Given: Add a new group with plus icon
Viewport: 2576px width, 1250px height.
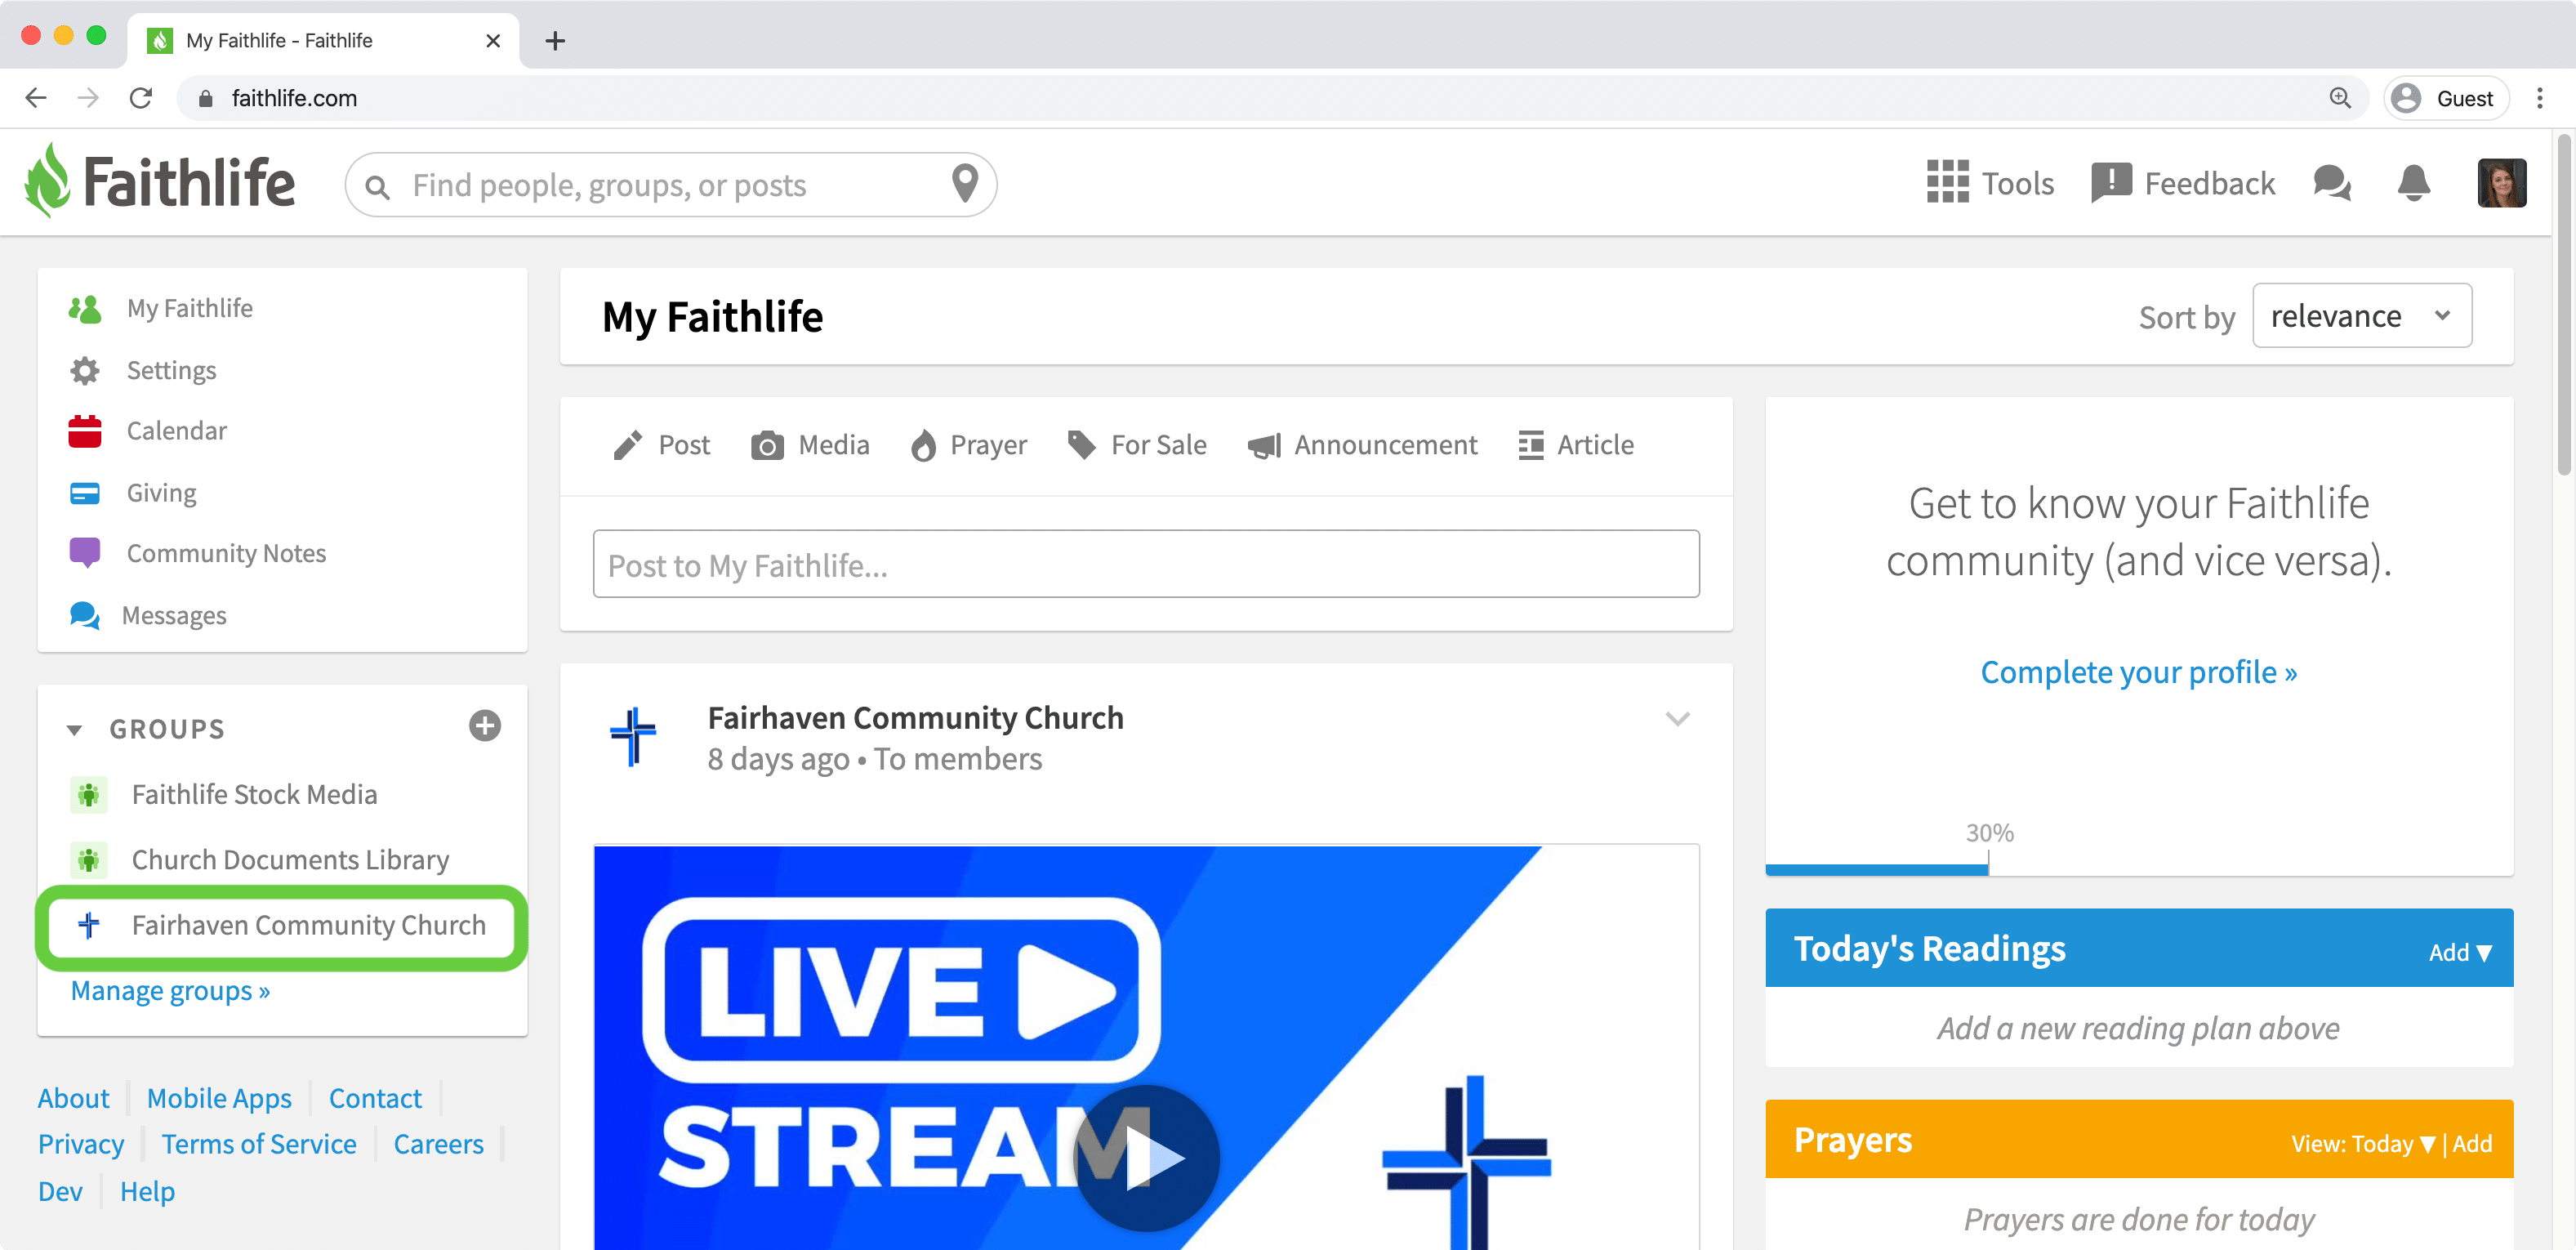Looking at the screenshot, I should tap(485, 726).
